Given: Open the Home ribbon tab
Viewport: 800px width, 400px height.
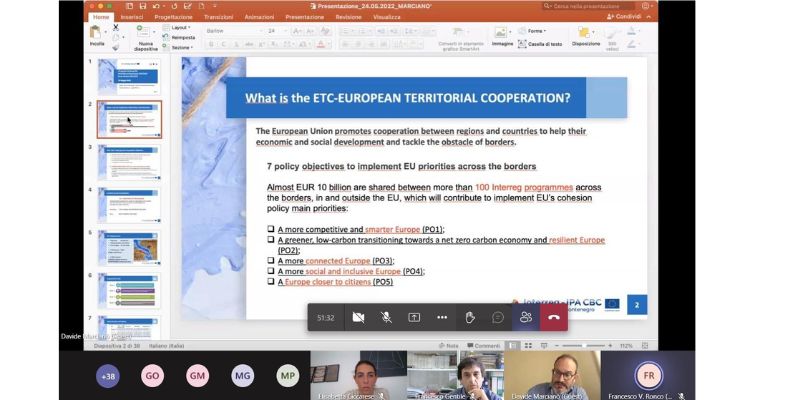Looking at the screenshot, I should [101, 17].
